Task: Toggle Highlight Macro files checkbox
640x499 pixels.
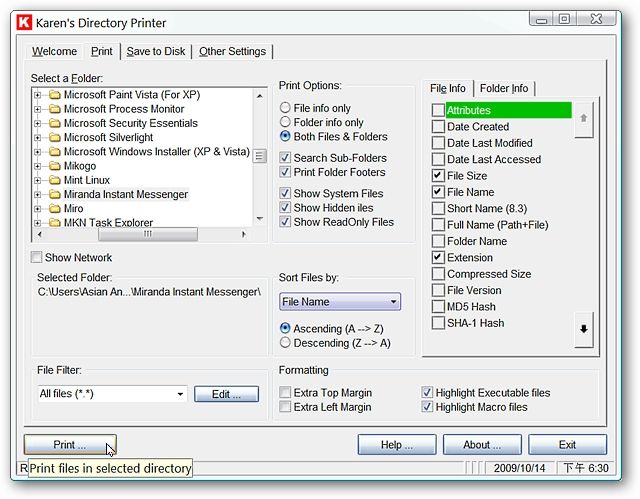Action: [x=427, y=407]
